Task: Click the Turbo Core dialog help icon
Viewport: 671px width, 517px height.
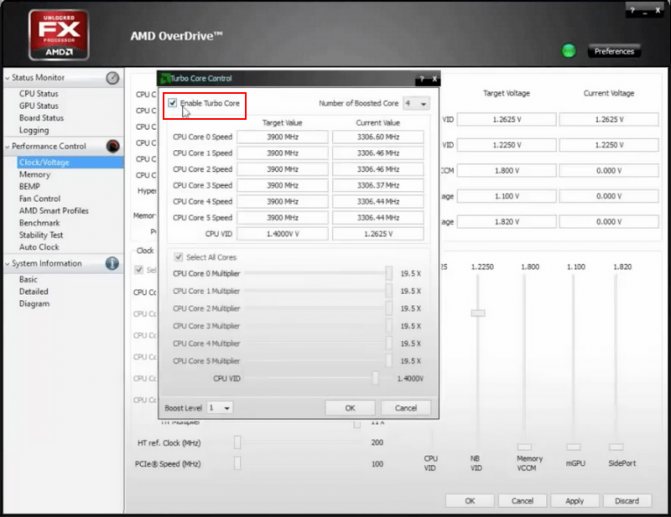Action: pos(422,79)
